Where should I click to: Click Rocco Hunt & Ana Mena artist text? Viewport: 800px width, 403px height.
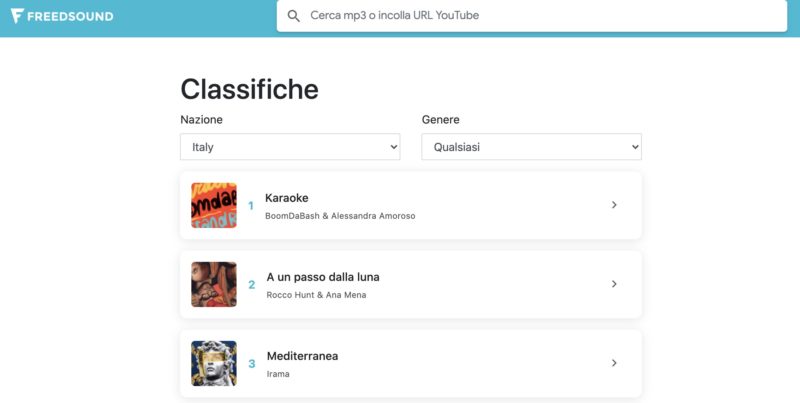pos(316,295)
